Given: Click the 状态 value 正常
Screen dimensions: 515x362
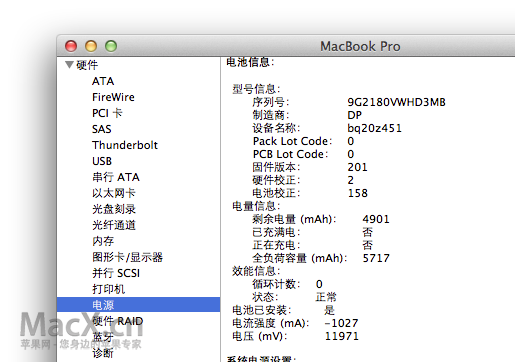Looking at the screenshot, I should [x=326, y=297].
